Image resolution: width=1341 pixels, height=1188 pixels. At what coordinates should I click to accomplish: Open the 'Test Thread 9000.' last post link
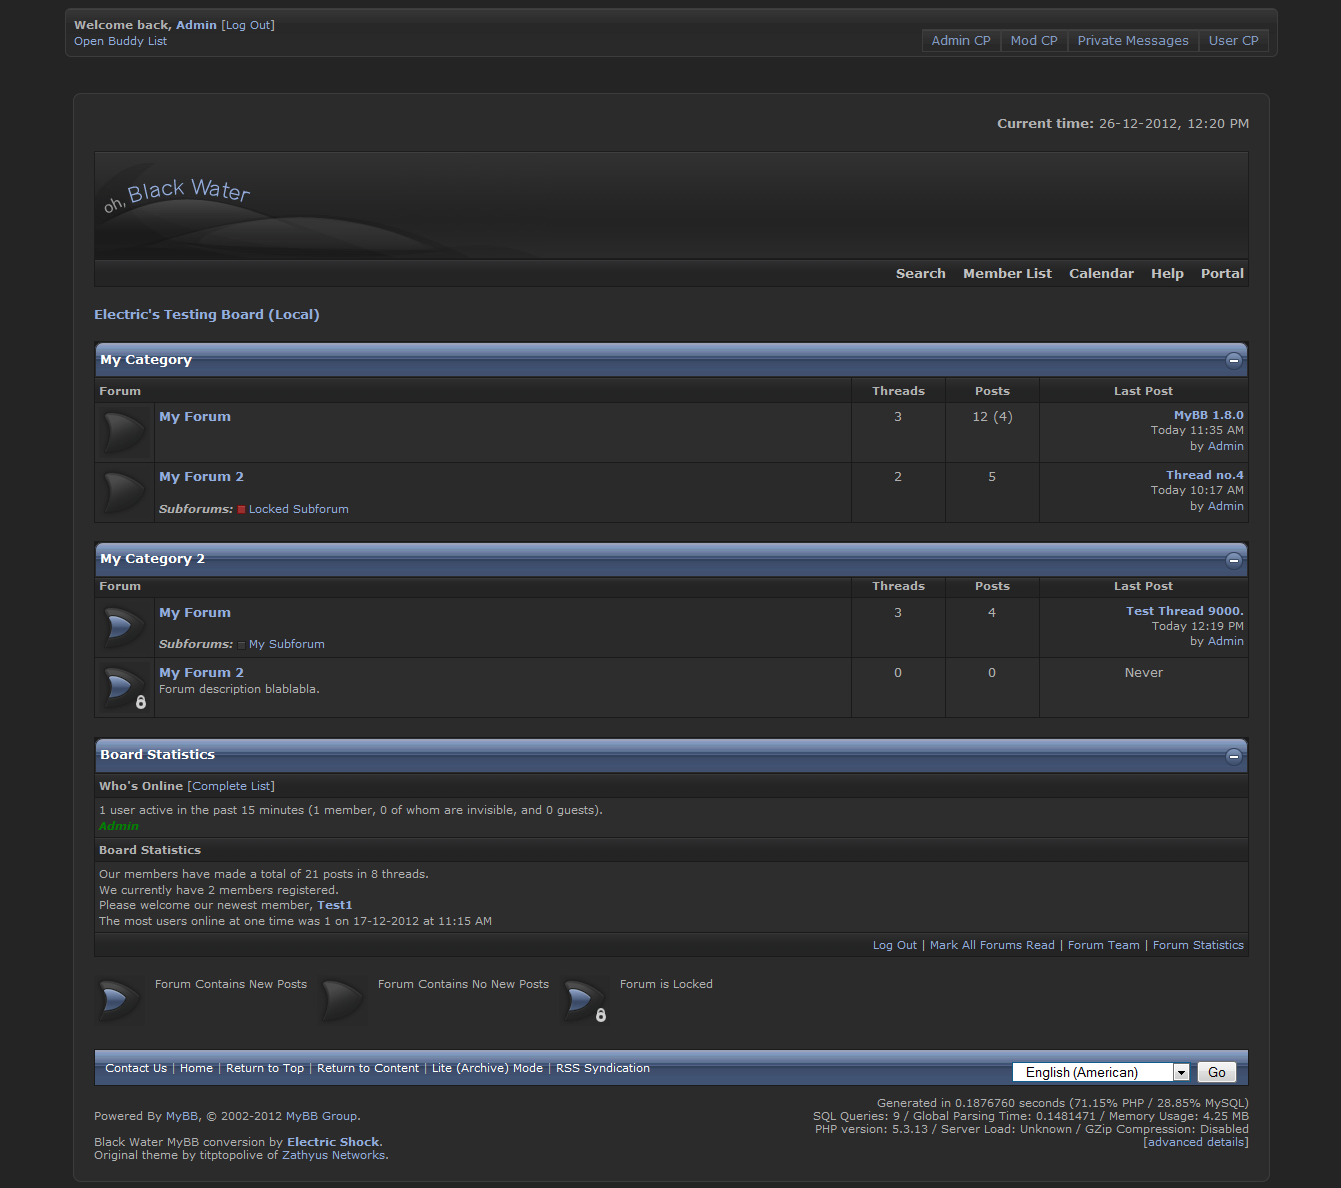click(1184, 611)
